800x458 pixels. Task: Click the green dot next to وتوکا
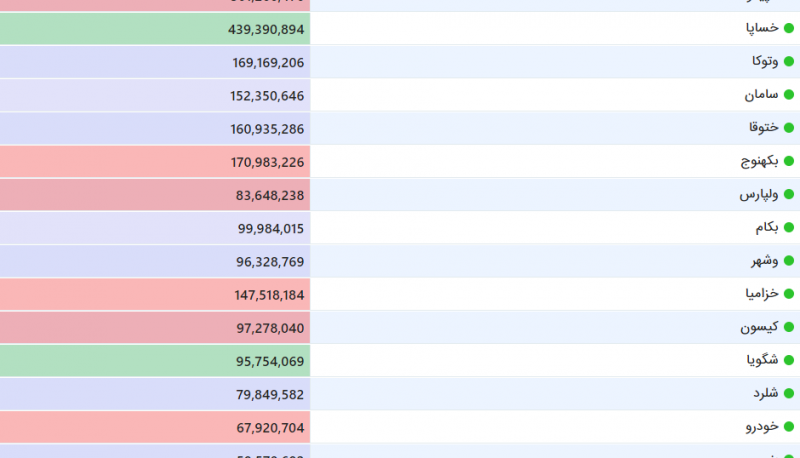pos(789,61)
